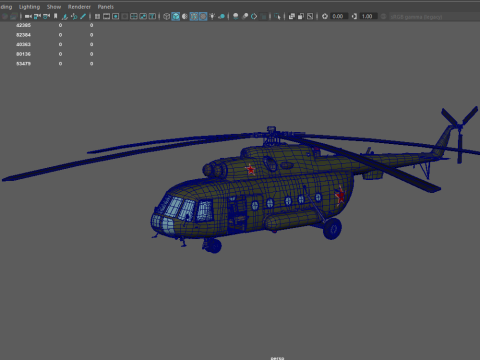Click the X-Ray Joints icon
Viewport: 480px width, 360px height.
click(310, 16)
